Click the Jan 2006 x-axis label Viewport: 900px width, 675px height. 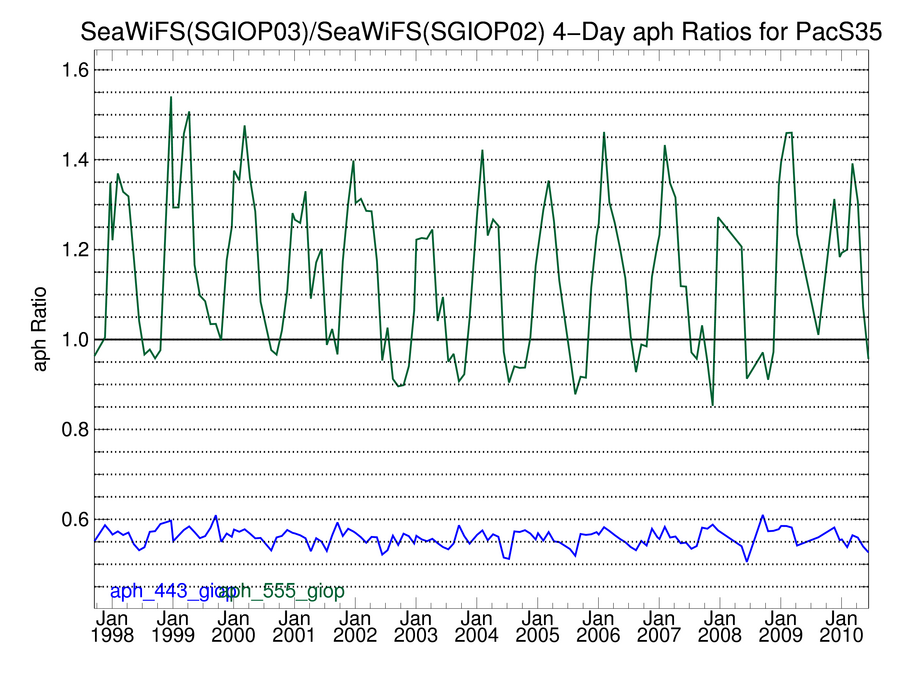click(598, 627)
